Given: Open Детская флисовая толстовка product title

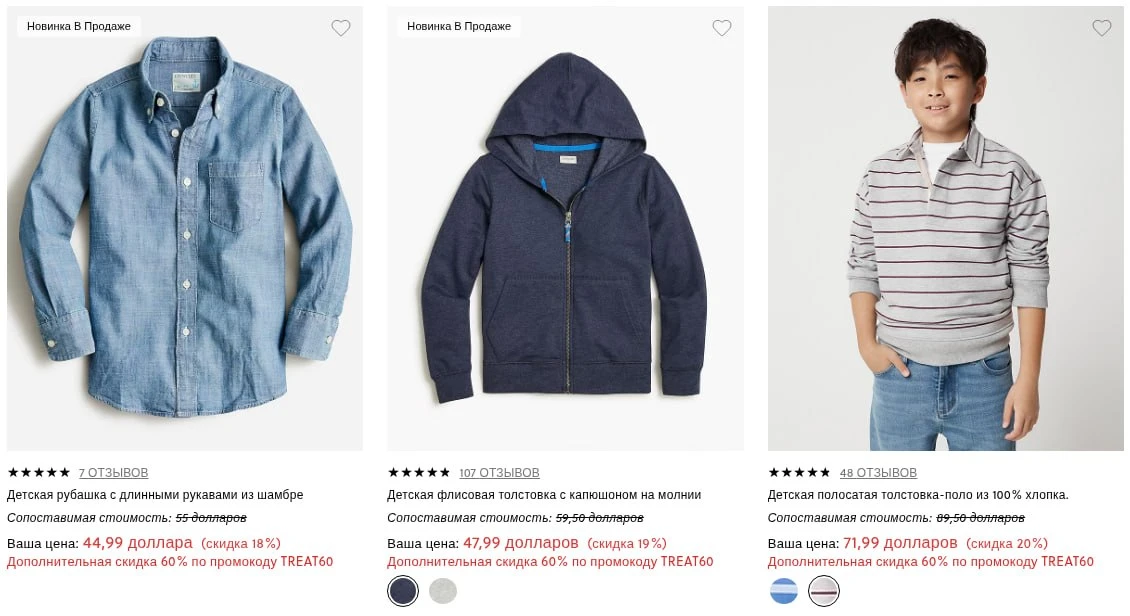Looking at the screenshot, I should click(544, 495).
